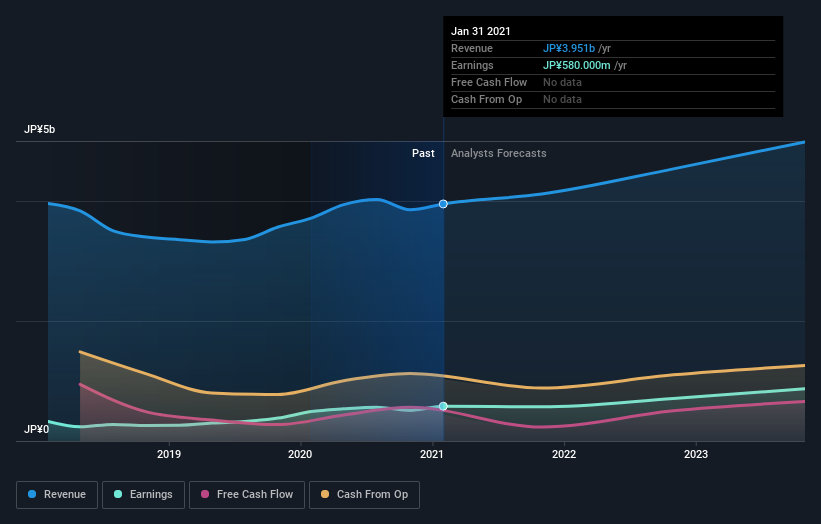Viewport: 821px width, 524px height.
Task: Click the Analysts Forecasts label
Action: 498,153
